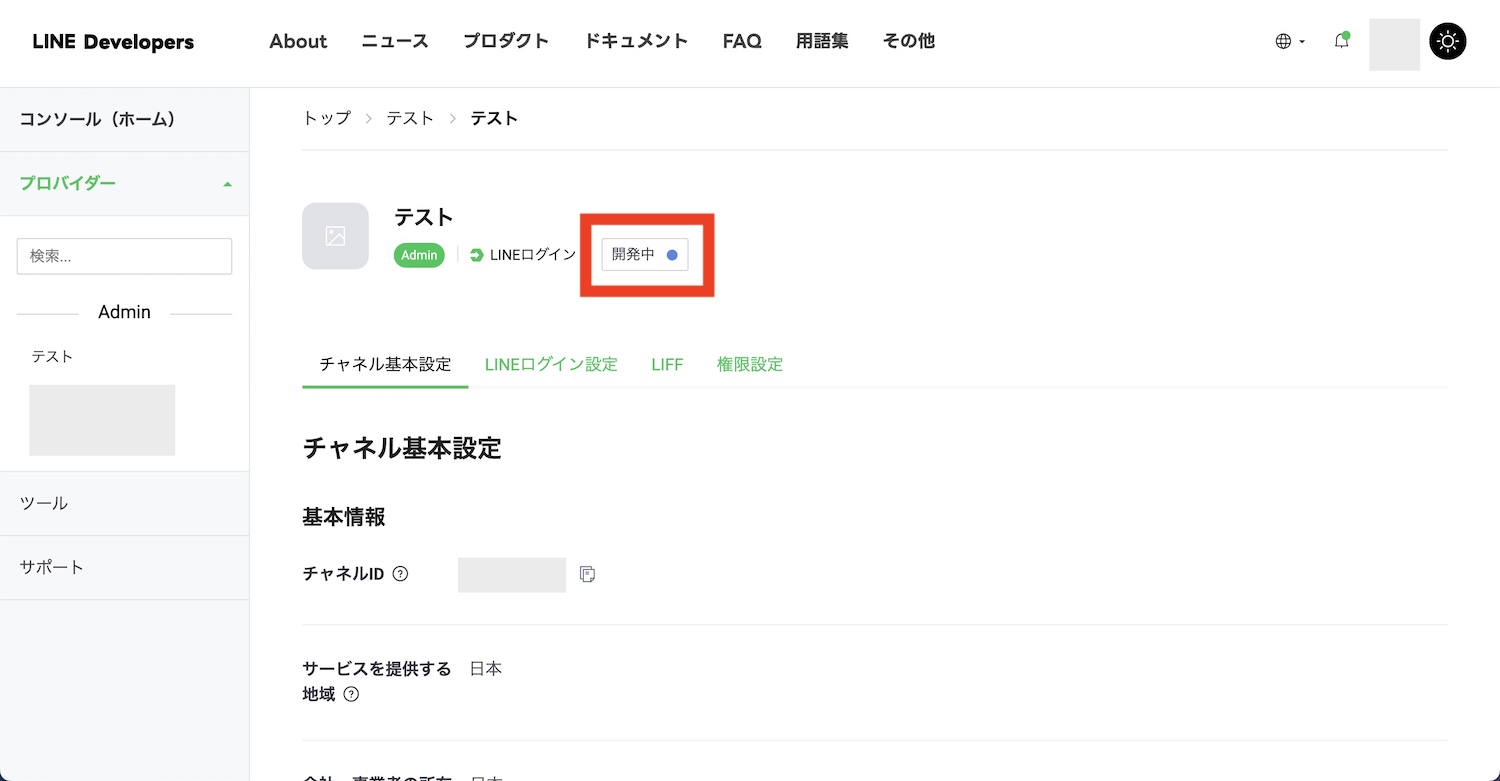Select the テスト provider in sidebar
Screen dimensions: 1500x781
click(52, 356)
